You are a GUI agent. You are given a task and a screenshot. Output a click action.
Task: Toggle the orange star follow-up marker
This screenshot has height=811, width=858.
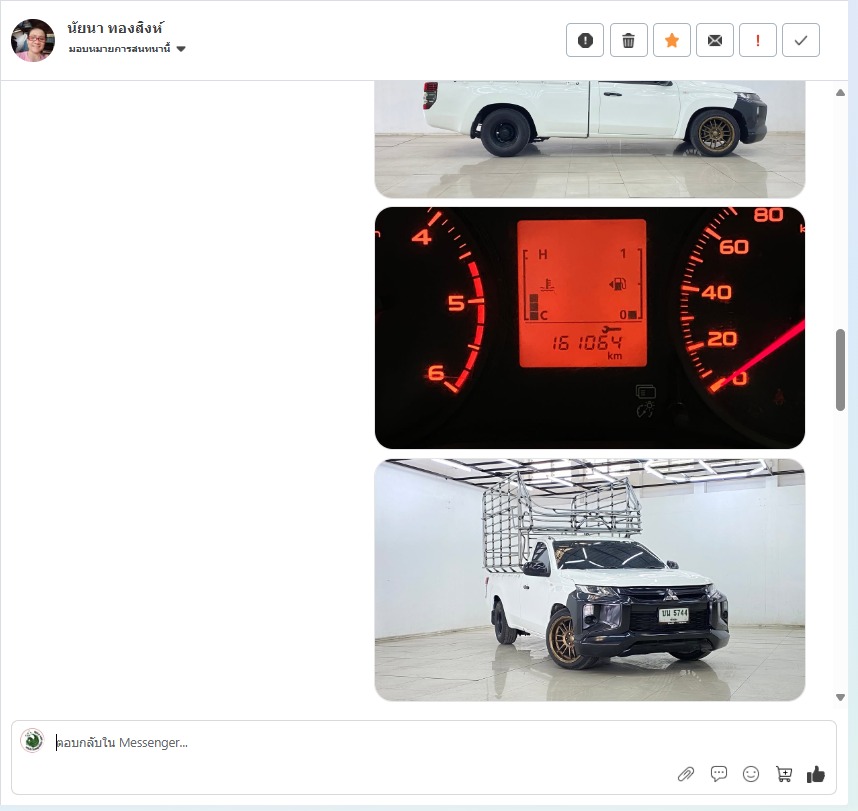pyautogui.click(x=672, y=40)
